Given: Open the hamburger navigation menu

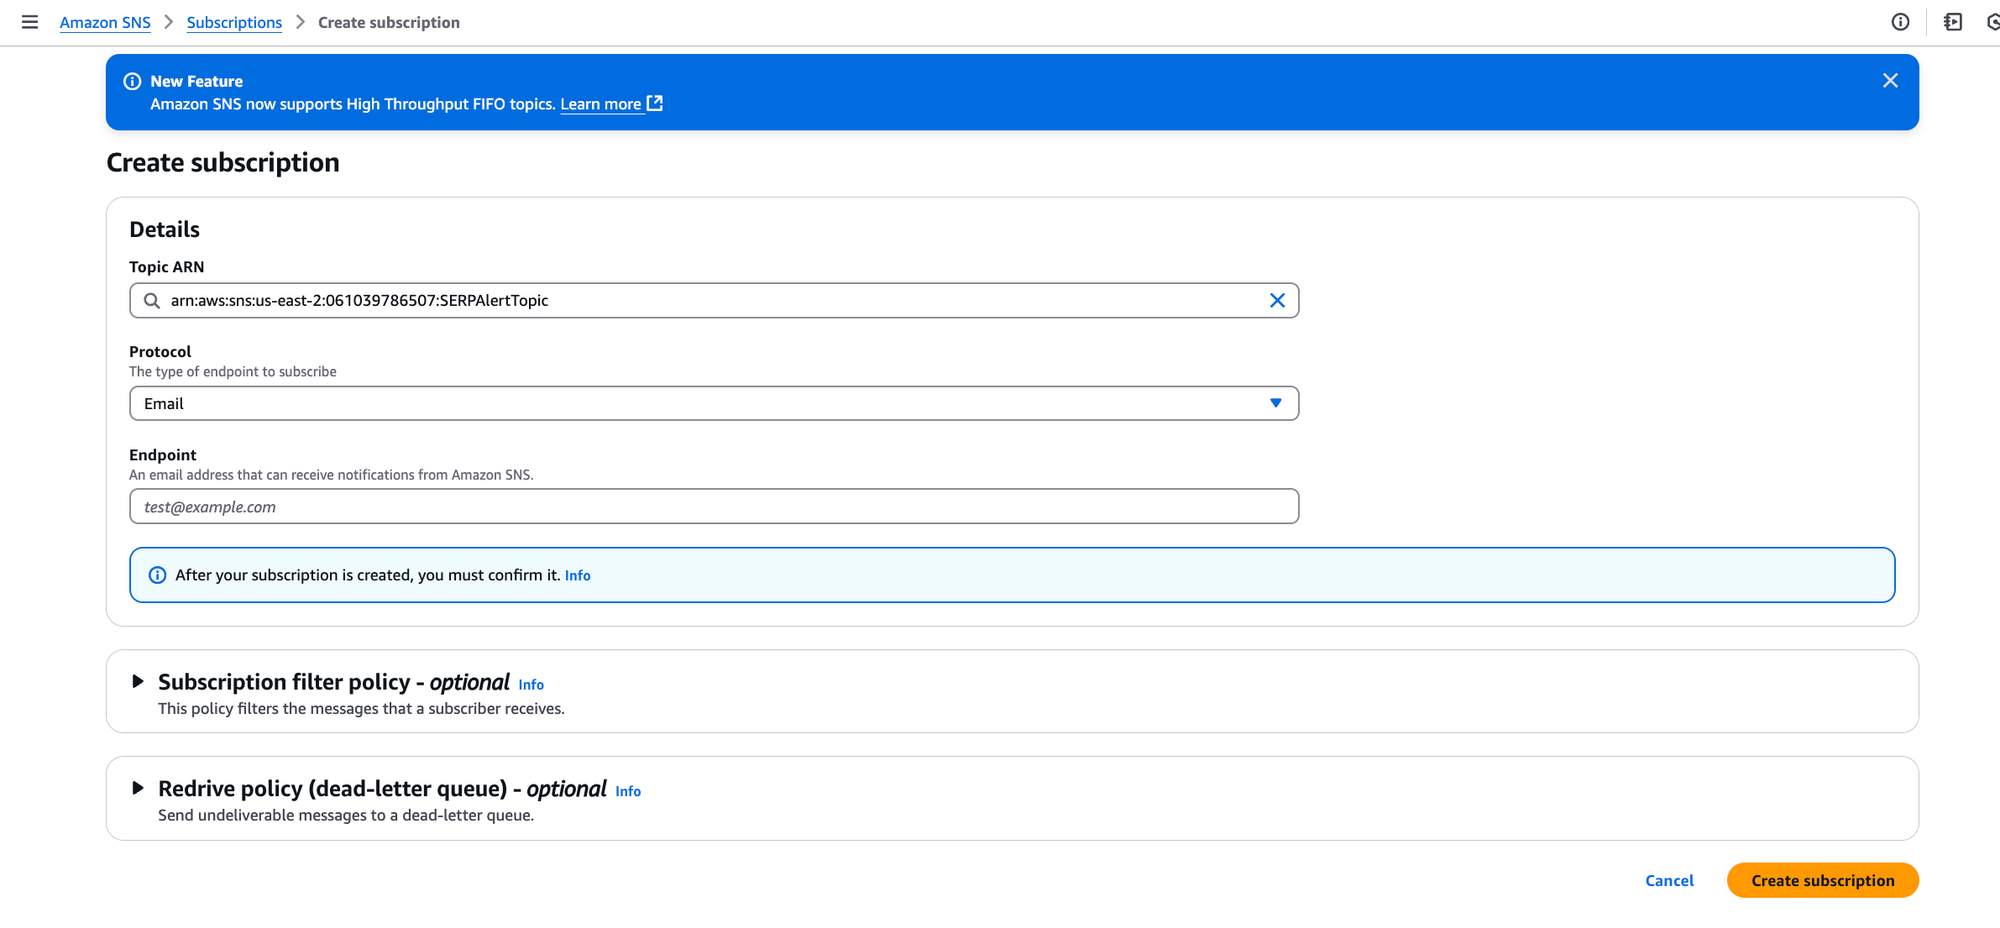Looking at the screenshot, I should coord(30,22).
